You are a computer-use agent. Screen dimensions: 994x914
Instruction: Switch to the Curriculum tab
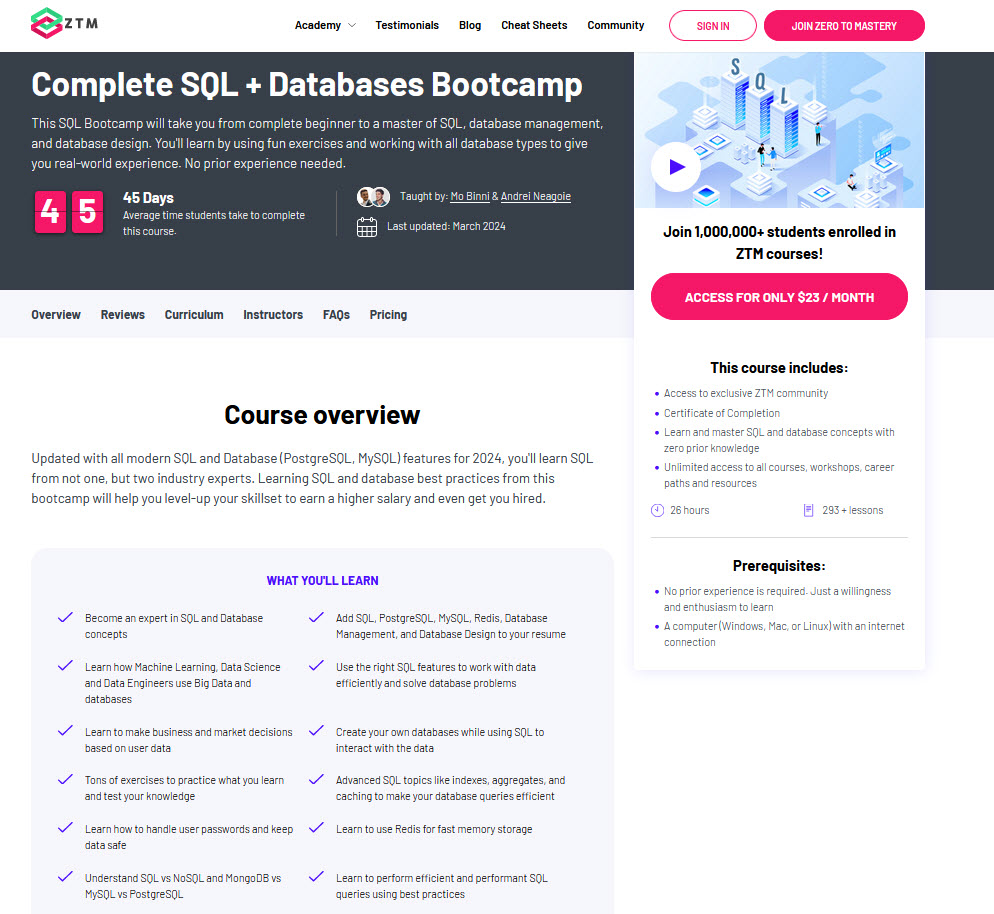coord(194,315)
